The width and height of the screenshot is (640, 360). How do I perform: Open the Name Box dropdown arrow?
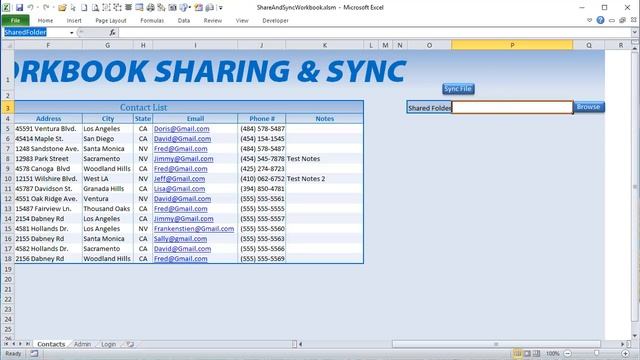pyautogui.click(x=72, y=32)
